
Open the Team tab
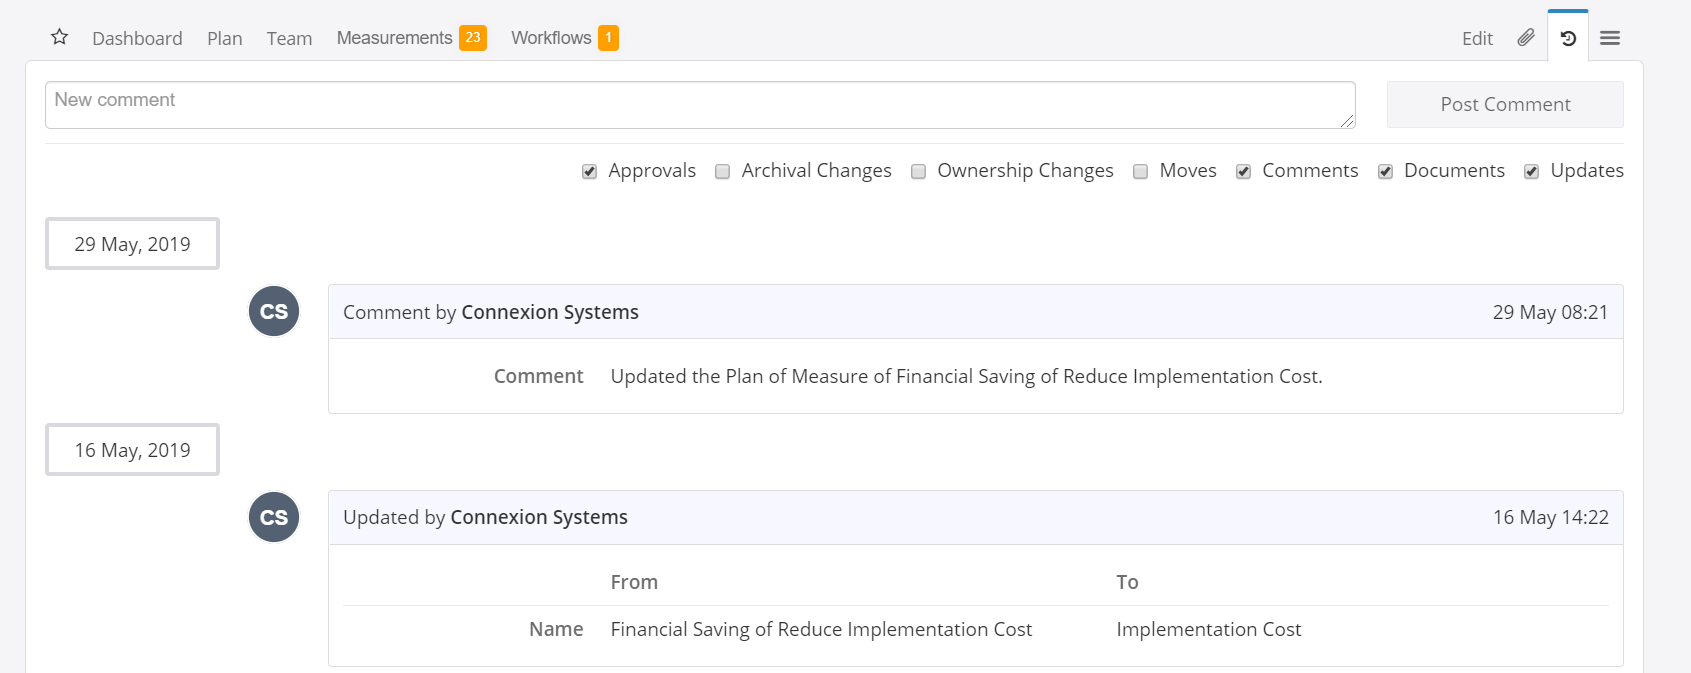coord(289,38)
